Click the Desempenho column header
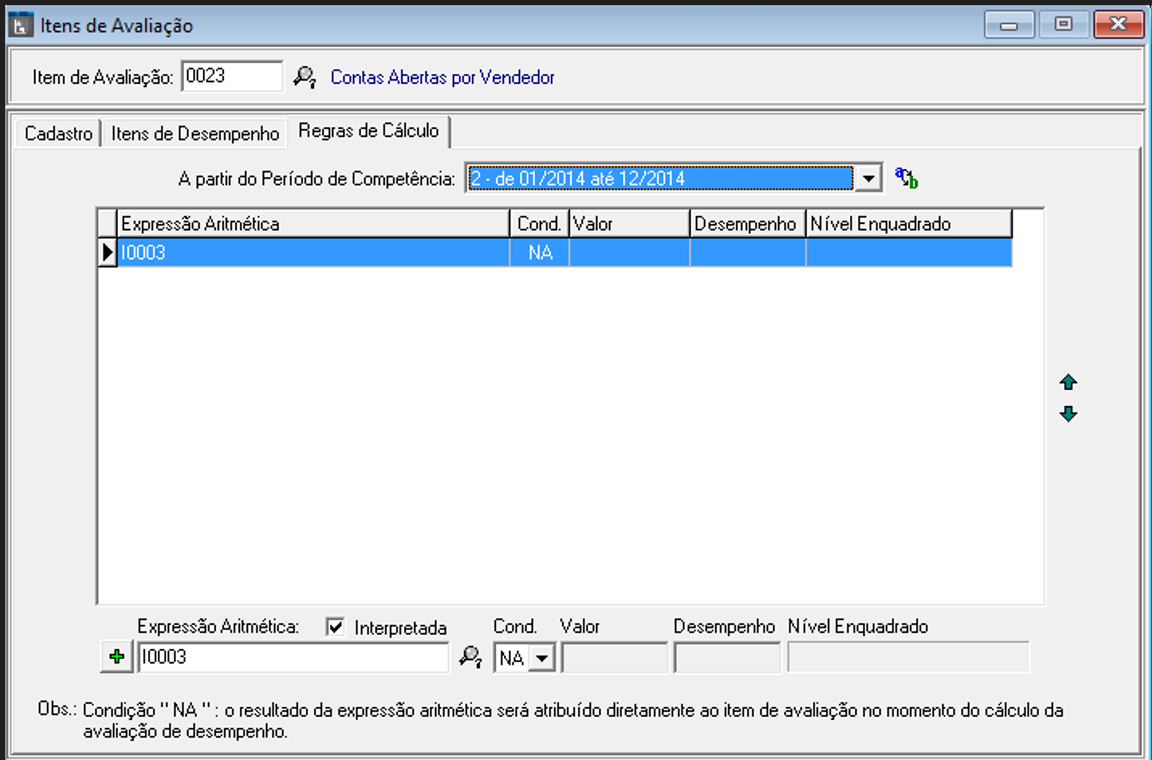The image size is (1152, 760). [747, 224]
